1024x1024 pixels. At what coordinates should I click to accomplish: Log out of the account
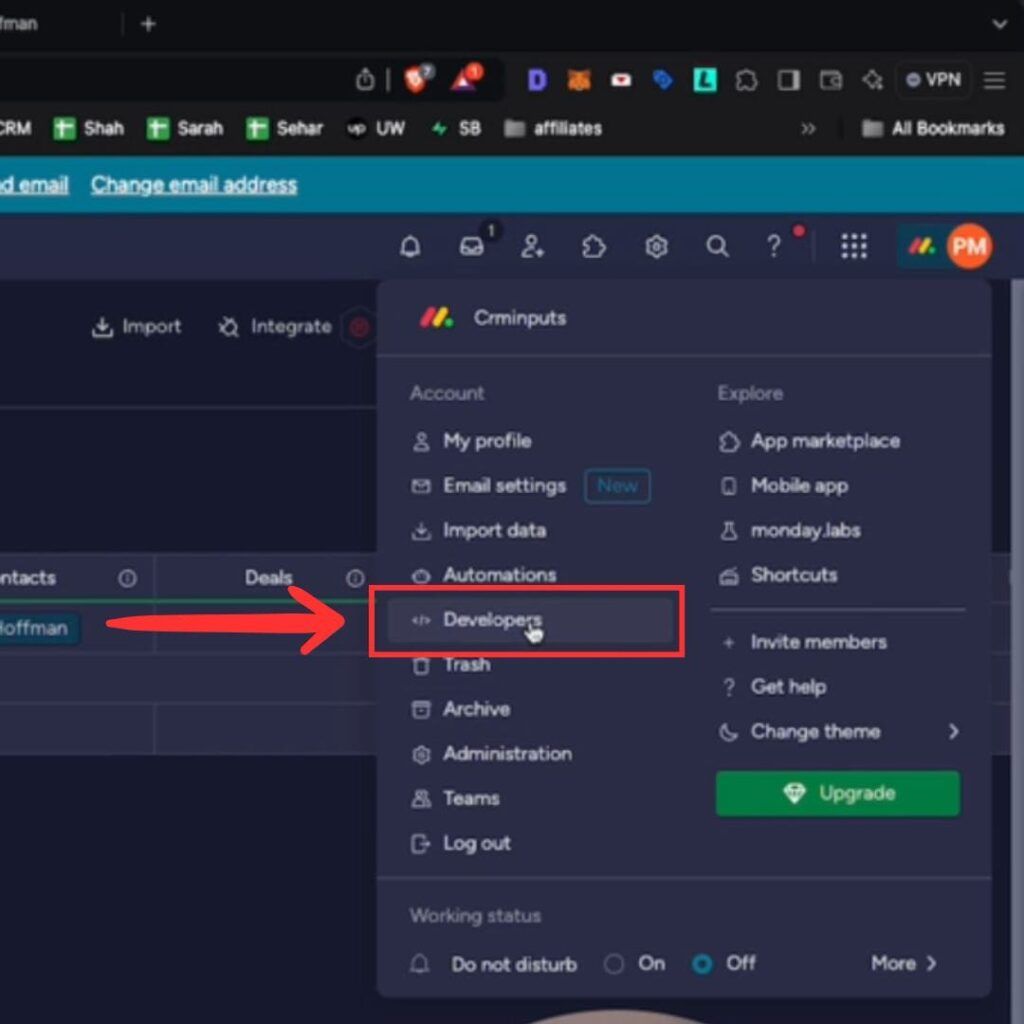pos(460,844)
